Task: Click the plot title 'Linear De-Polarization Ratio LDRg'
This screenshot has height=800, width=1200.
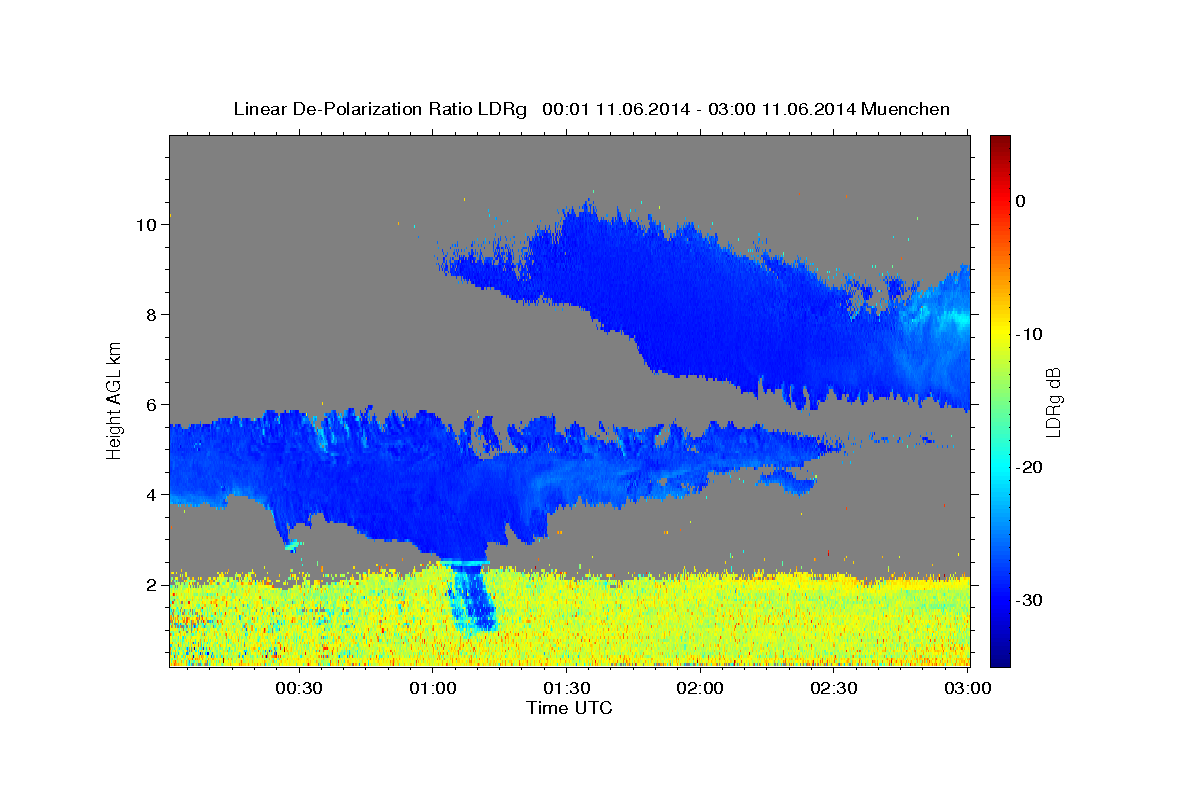Action: [x=380, y=109]
